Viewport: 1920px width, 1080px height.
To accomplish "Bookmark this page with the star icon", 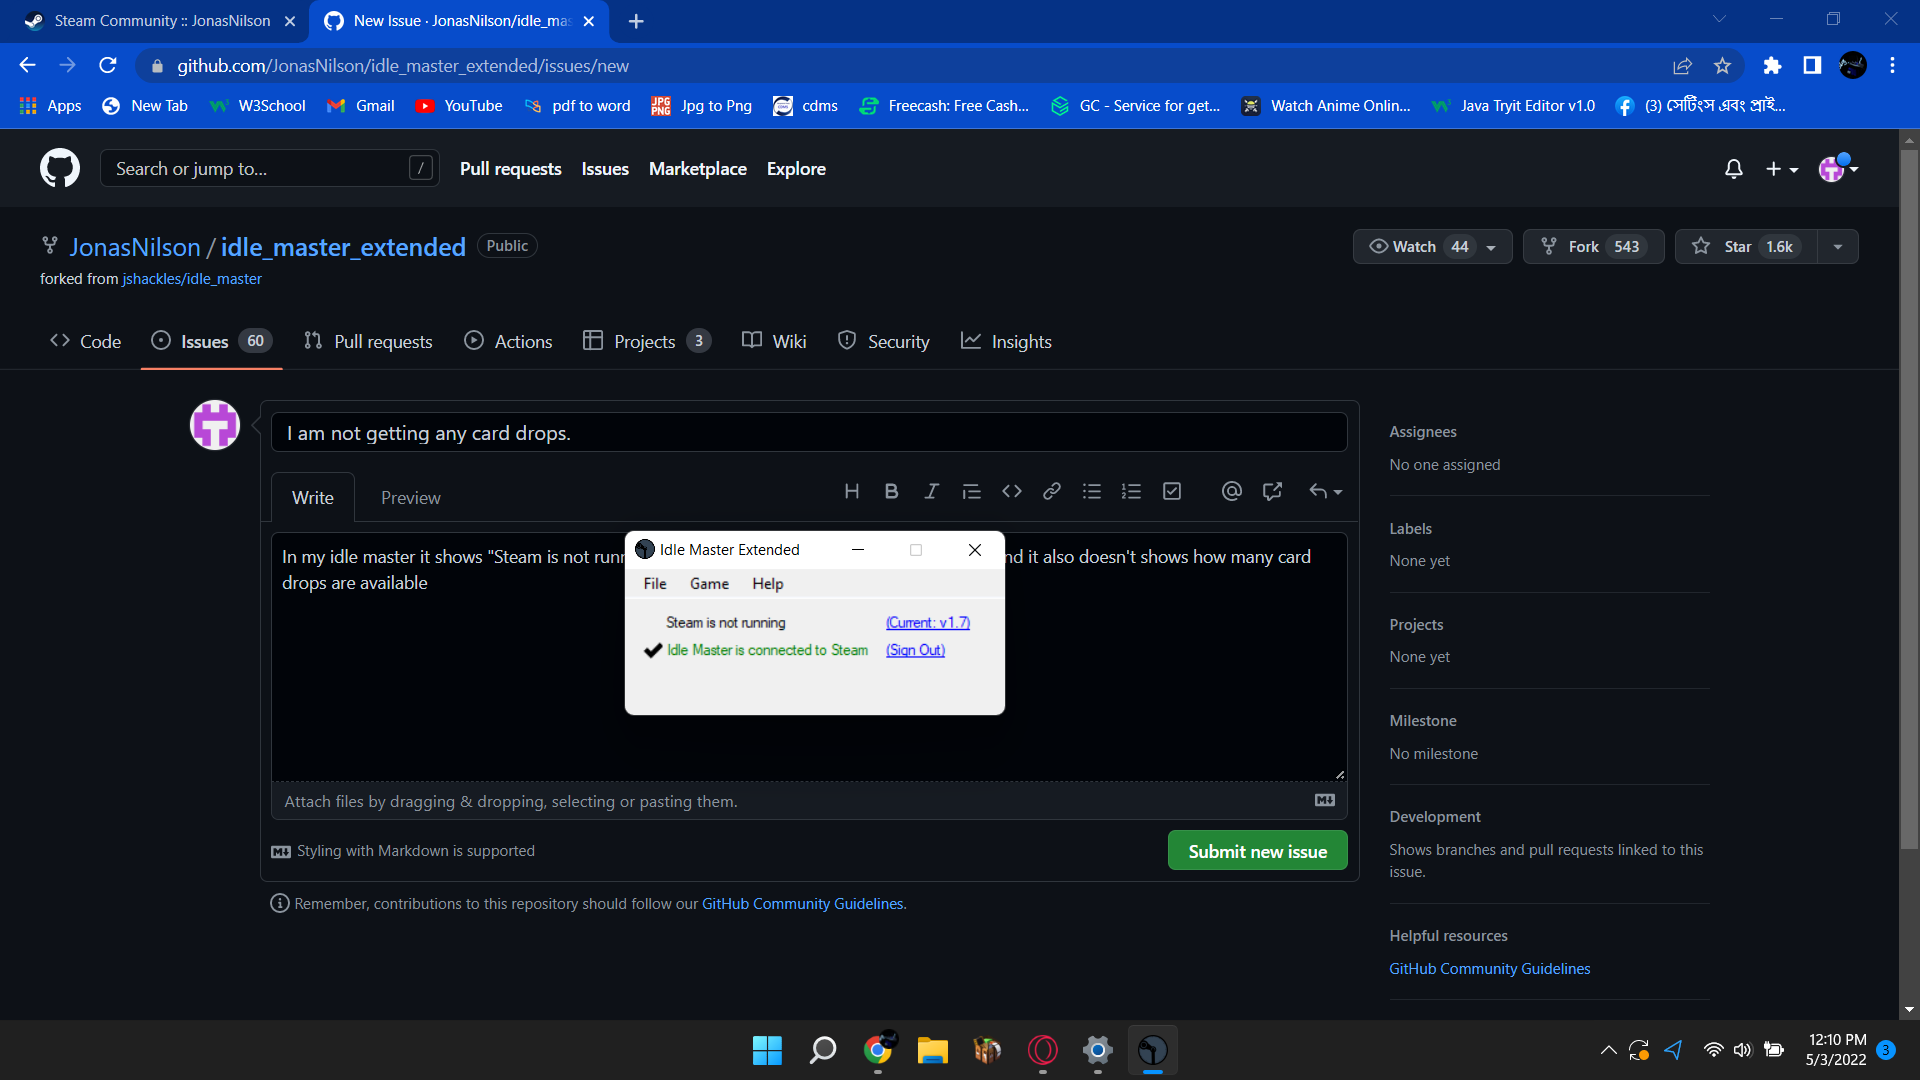I will (x=1722, y=66).
